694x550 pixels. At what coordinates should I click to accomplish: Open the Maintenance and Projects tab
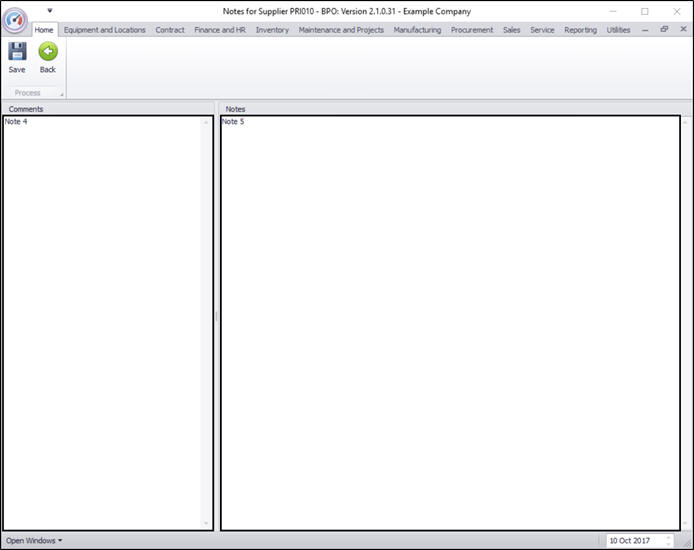(341, 30)
